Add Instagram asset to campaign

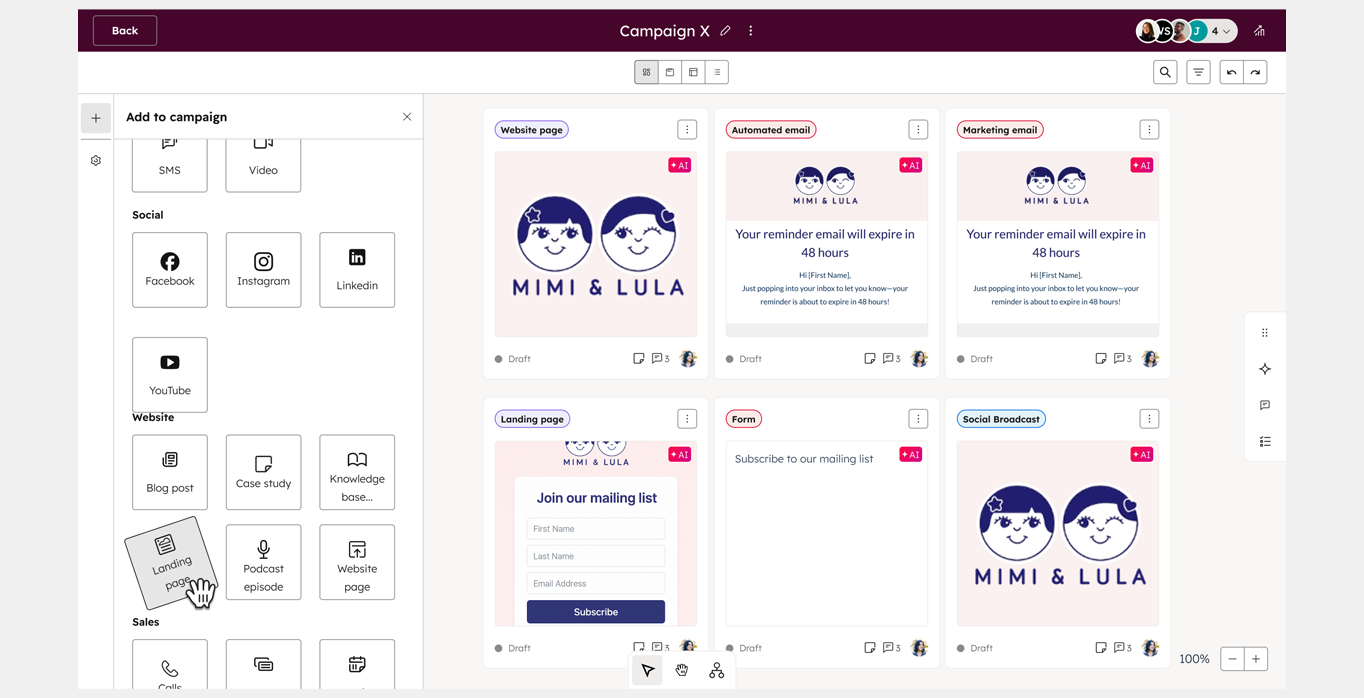click(263, 270)
